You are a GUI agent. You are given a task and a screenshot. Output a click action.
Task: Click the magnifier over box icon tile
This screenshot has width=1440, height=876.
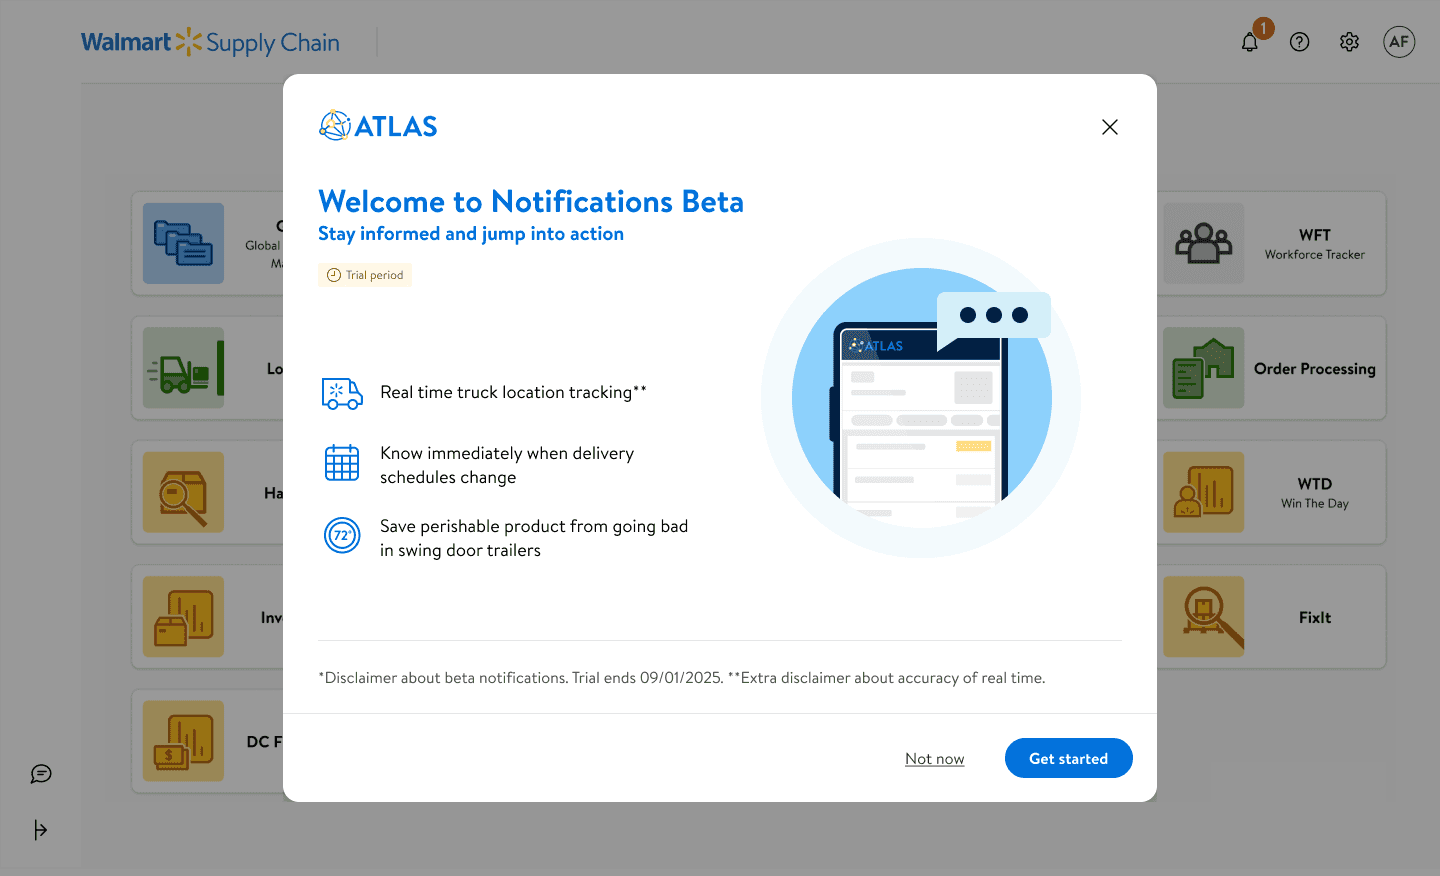[x=183, y=492]
